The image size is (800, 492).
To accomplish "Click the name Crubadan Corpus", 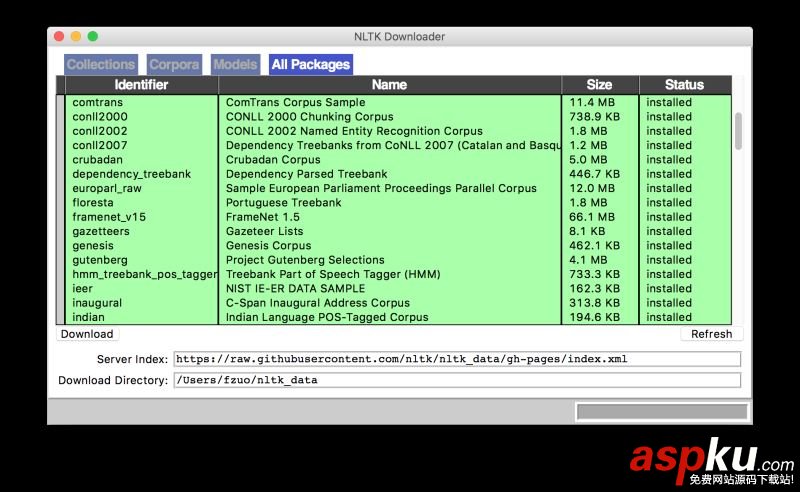I will click(x=273, y=160).
